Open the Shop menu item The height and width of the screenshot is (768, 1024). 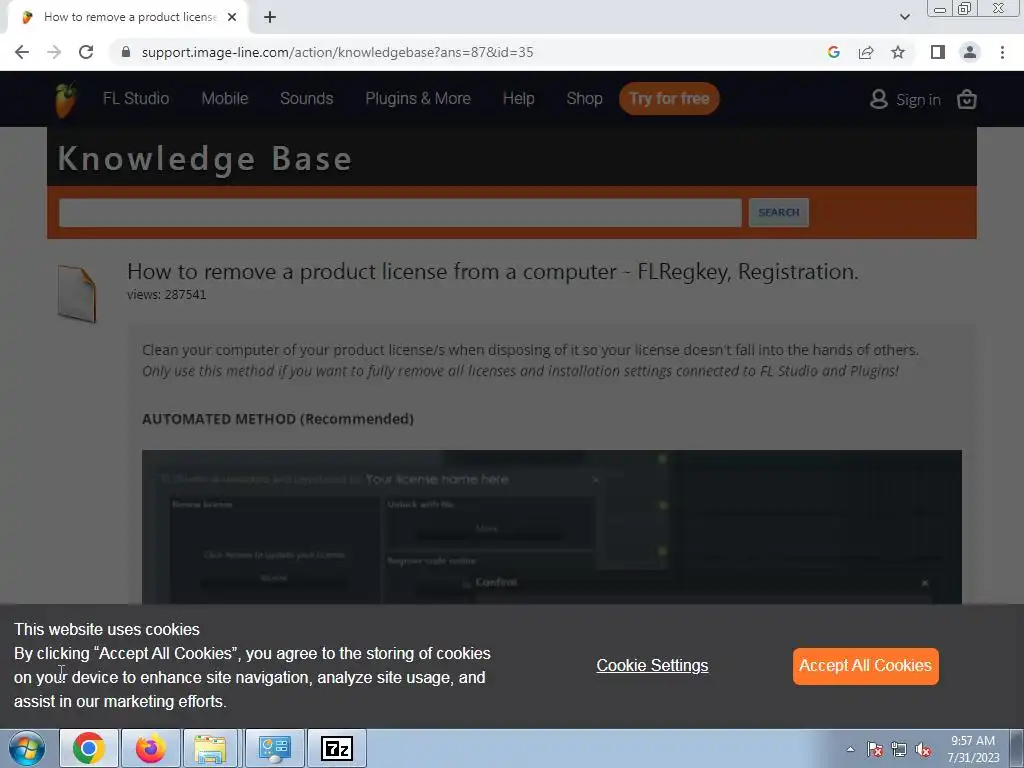pos(584,99)
